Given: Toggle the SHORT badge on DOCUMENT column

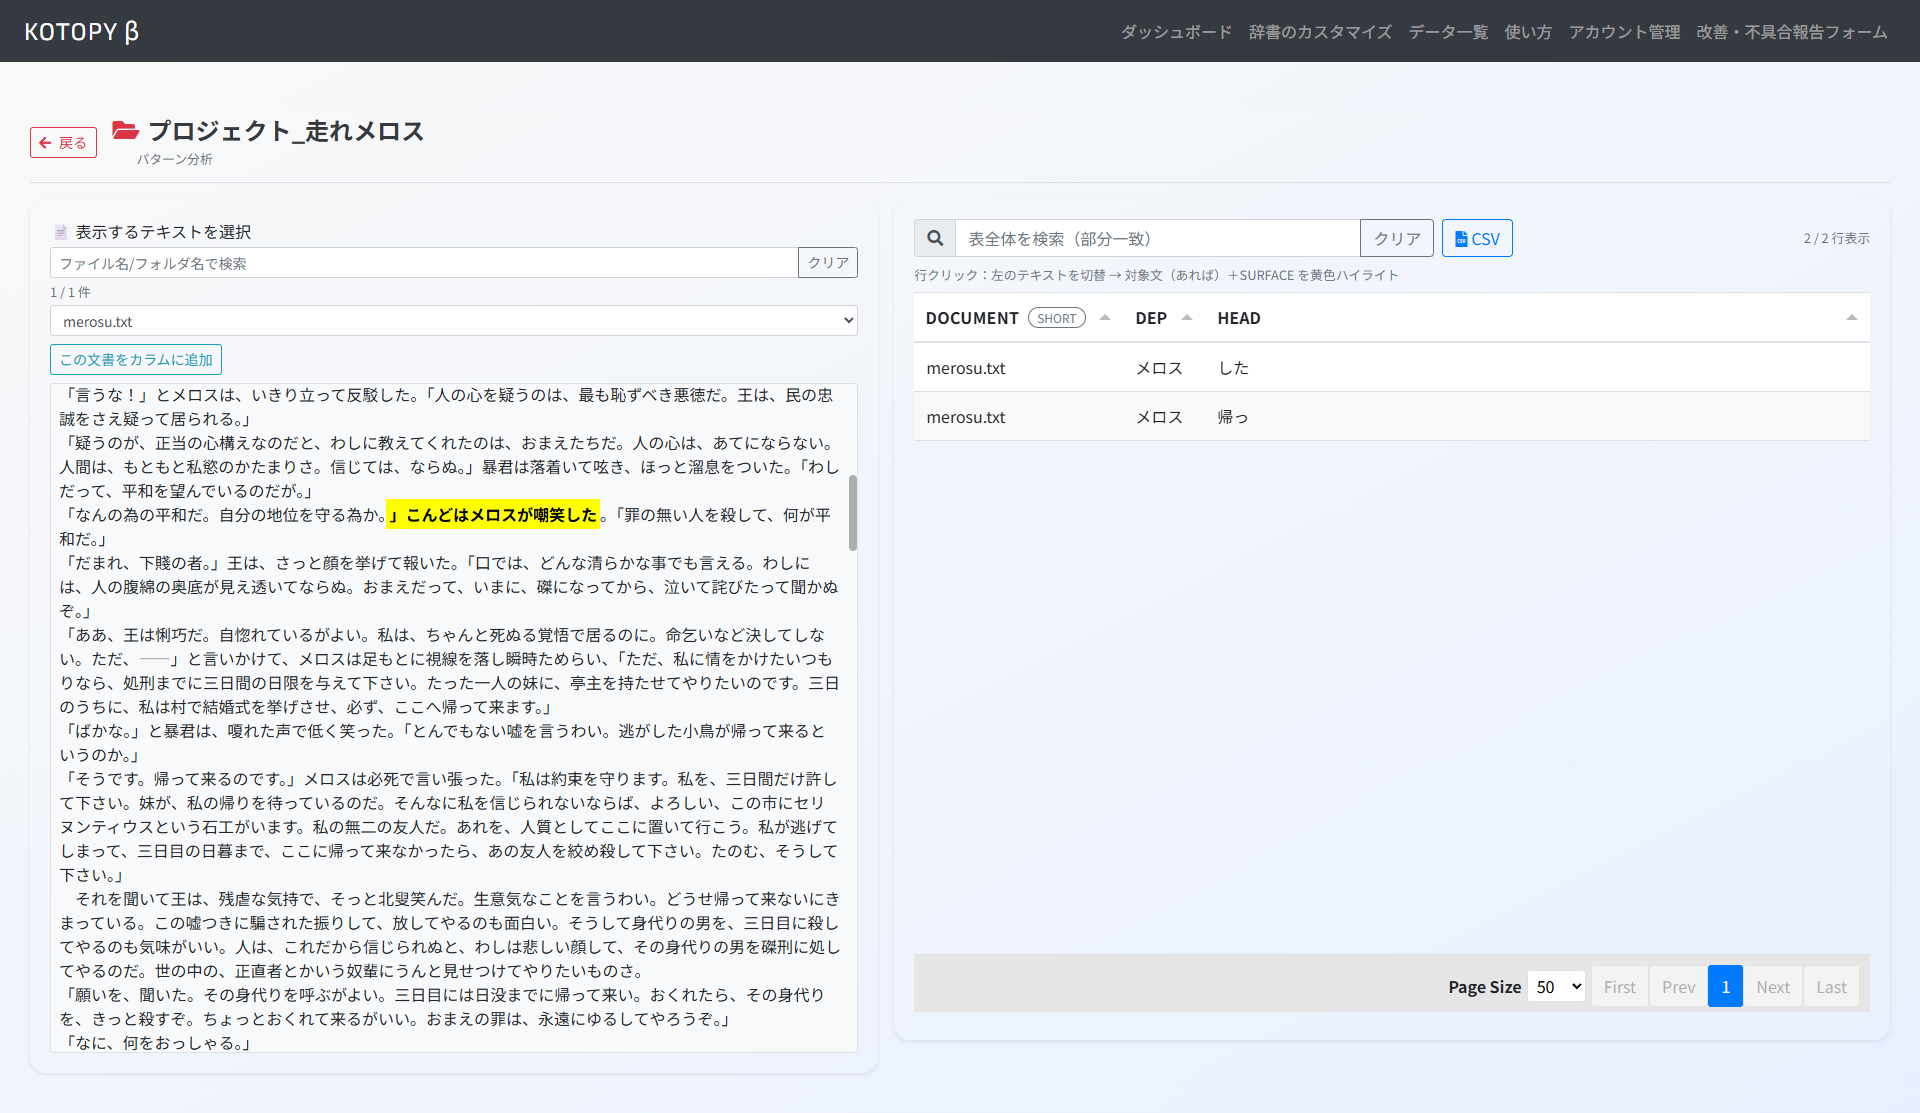Looking at the screenshot, I should coord(1056,318).
